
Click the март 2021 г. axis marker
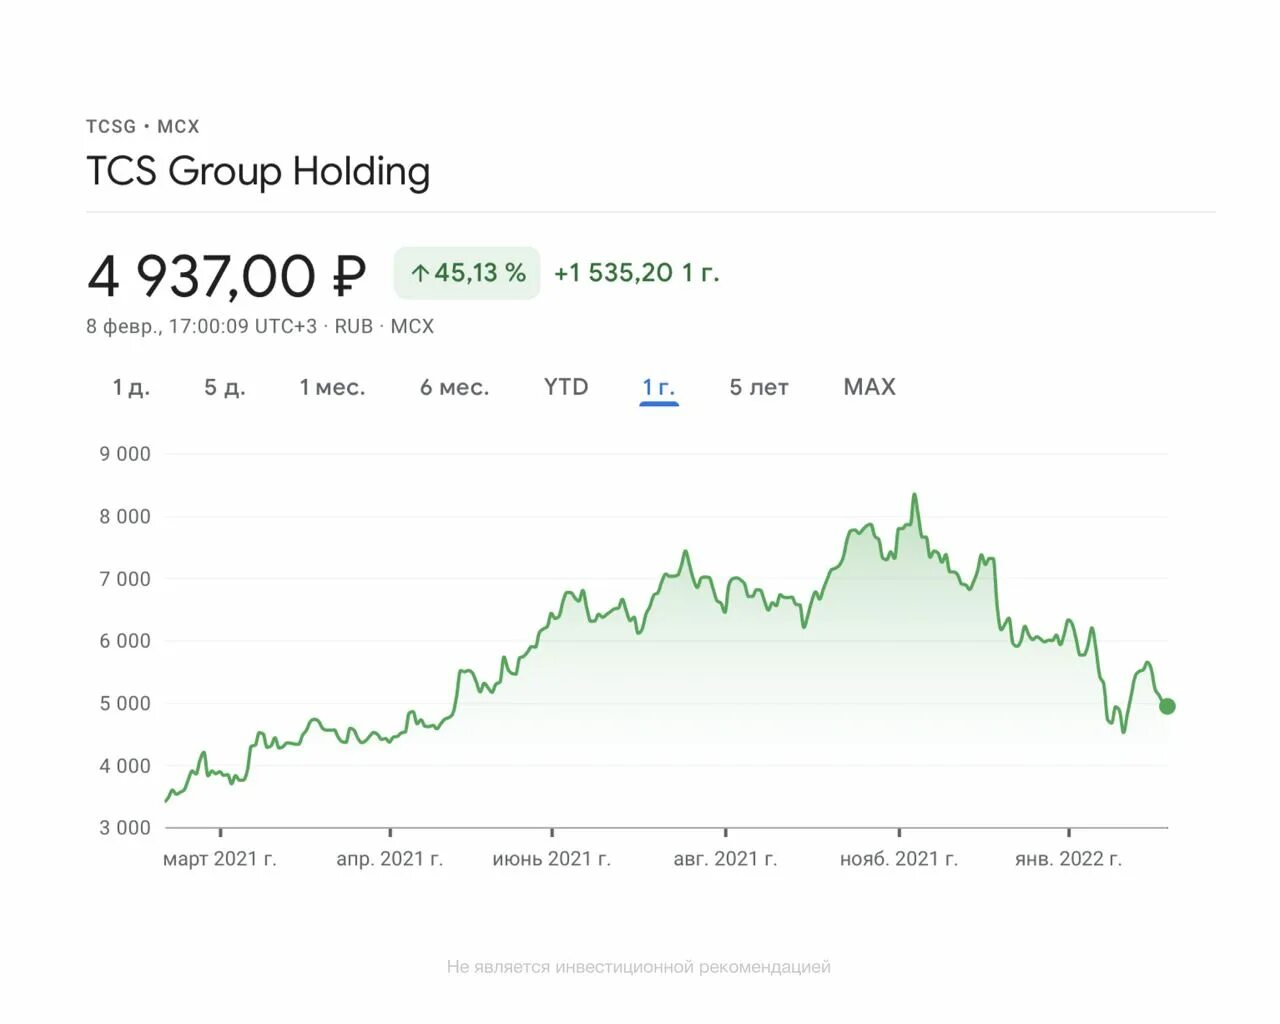(220, 859)
